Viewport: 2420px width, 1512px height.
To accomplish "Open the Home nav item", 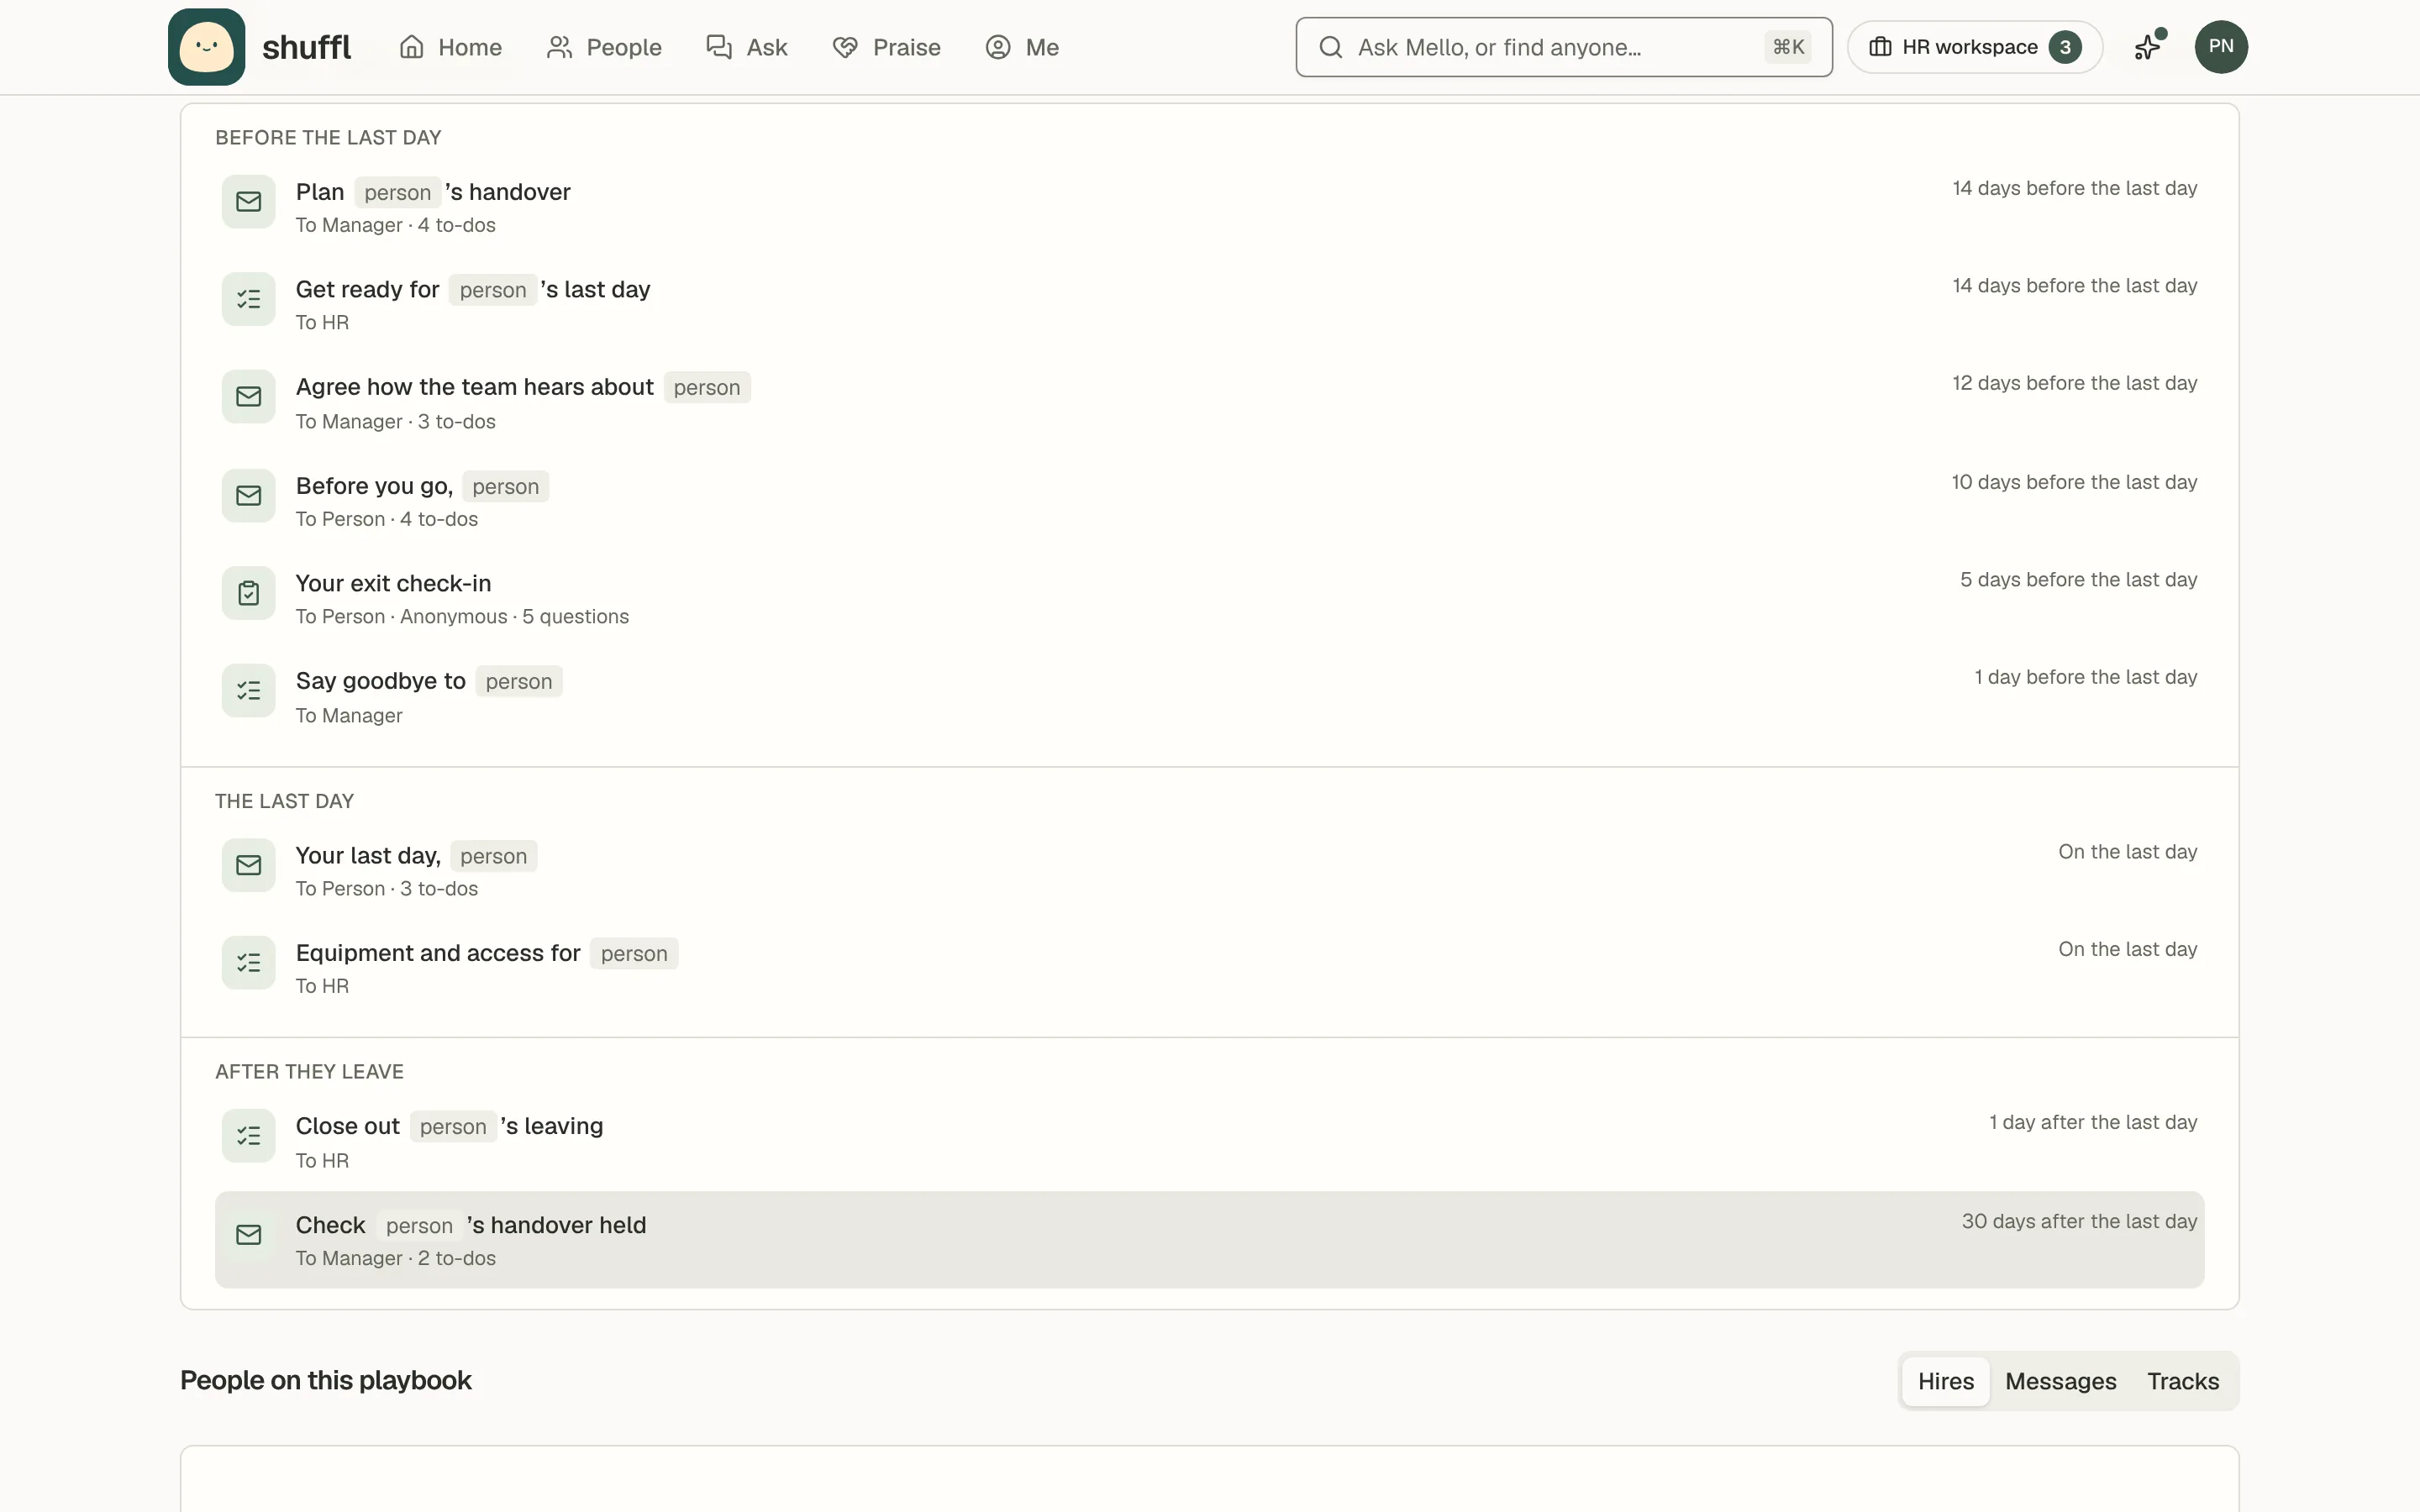I will (x=450, y=47).
